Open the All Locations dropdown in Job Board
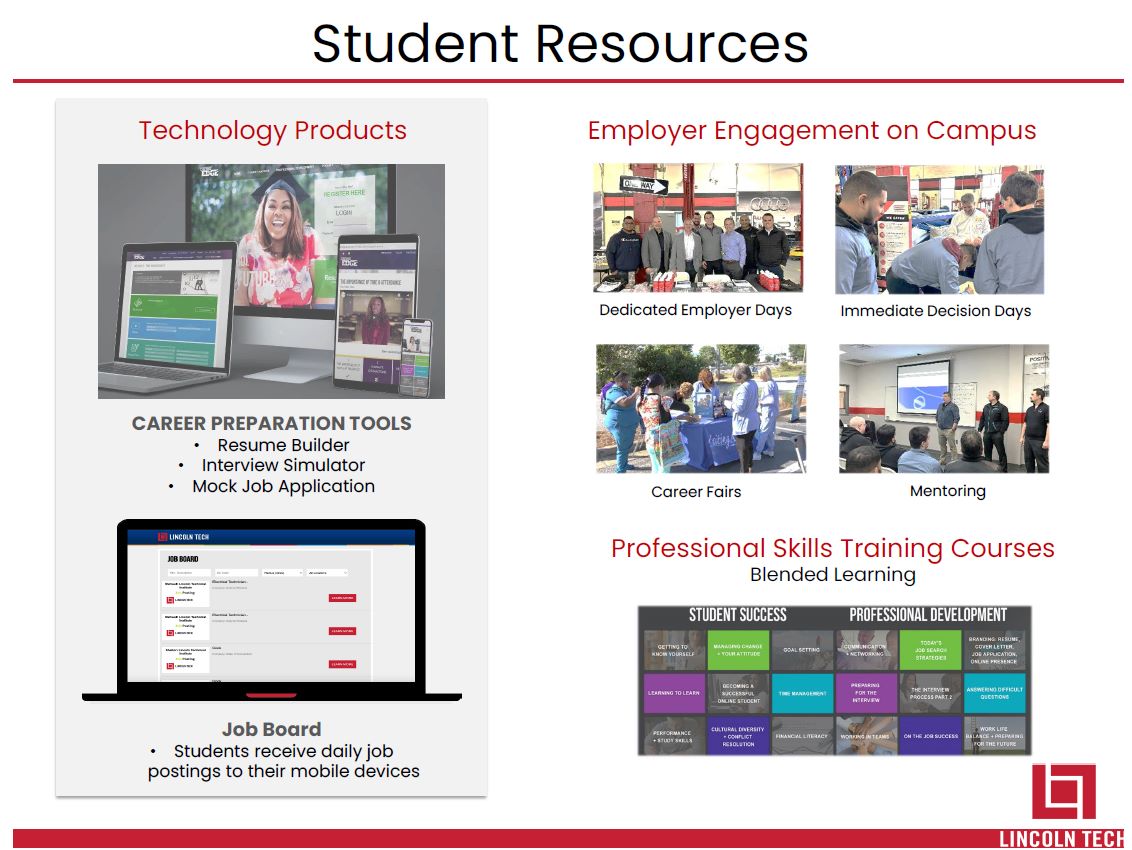Viewport: 1132px width, 850px height. point(327,573)
